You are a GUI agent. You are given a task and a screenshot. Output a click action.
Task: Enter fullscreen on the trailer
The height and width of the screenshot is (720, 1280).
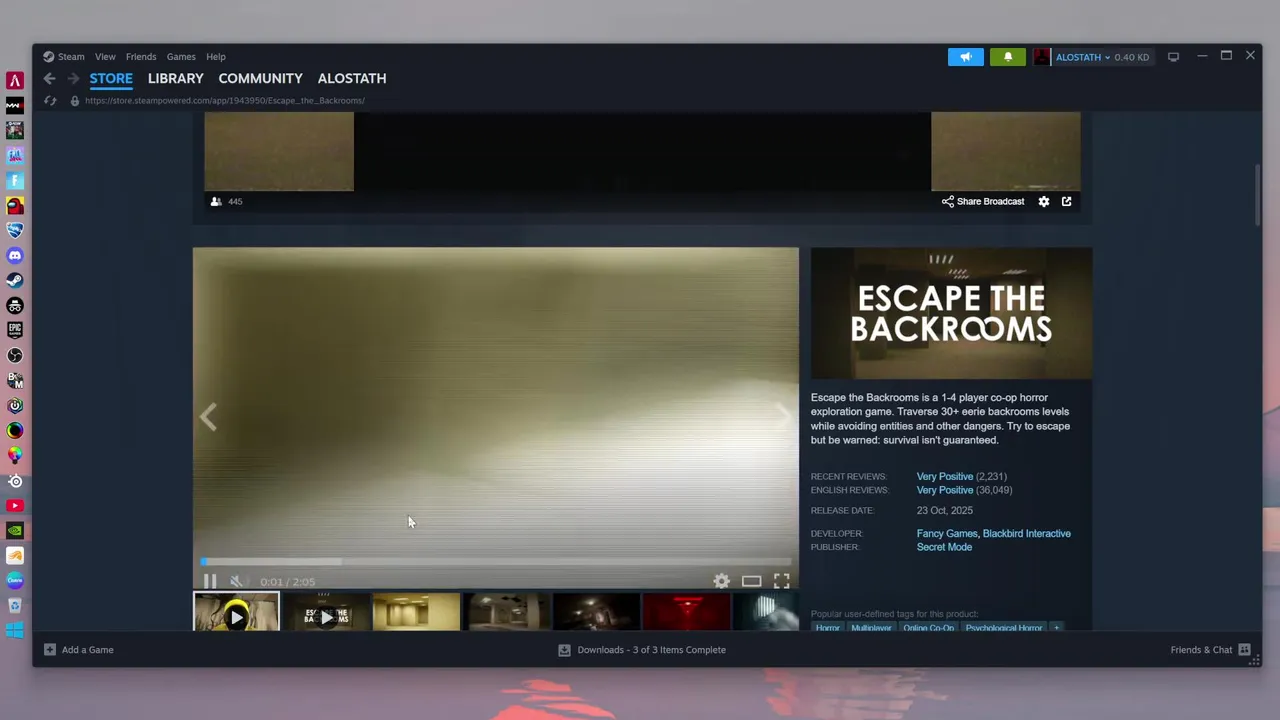click(x=781, y=581)
